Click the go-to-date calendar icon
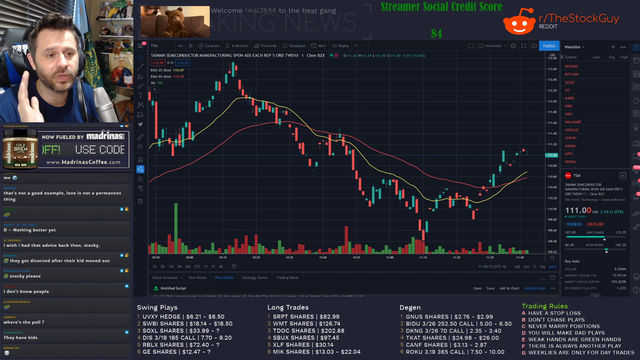 tap(234, 267)
